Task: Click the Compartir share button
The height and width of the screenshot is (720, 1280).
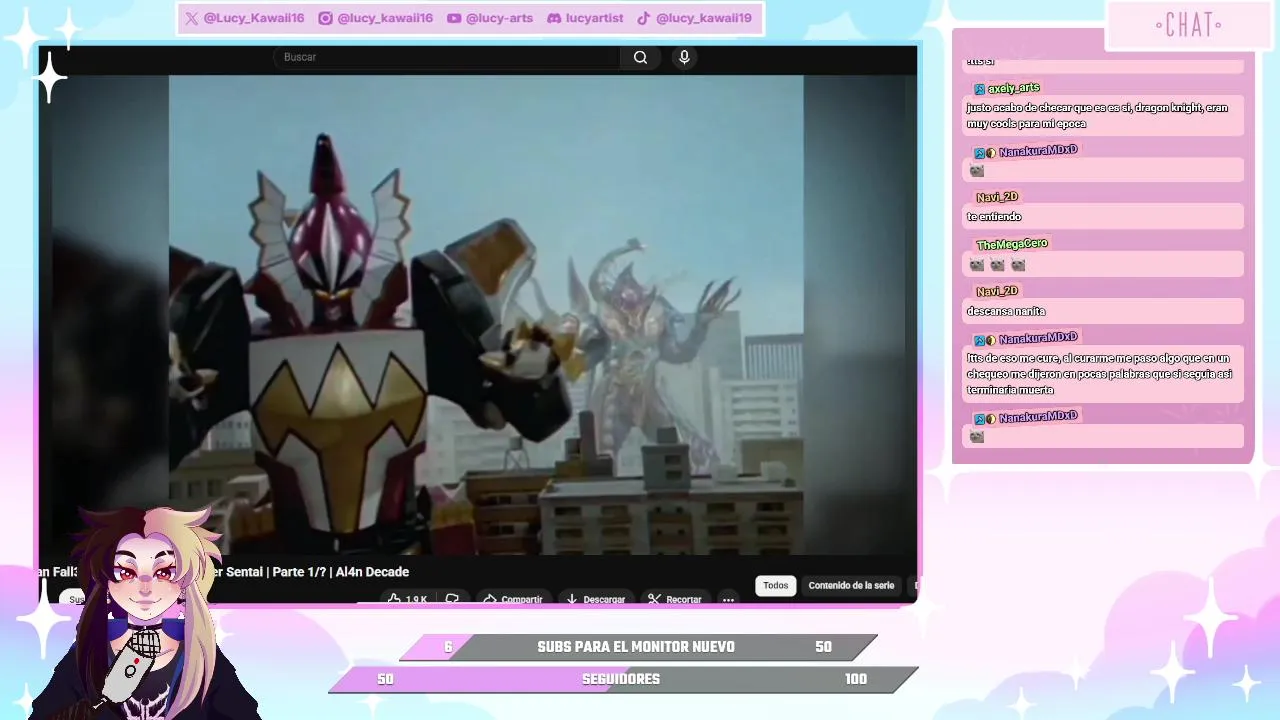Action: 512,599
